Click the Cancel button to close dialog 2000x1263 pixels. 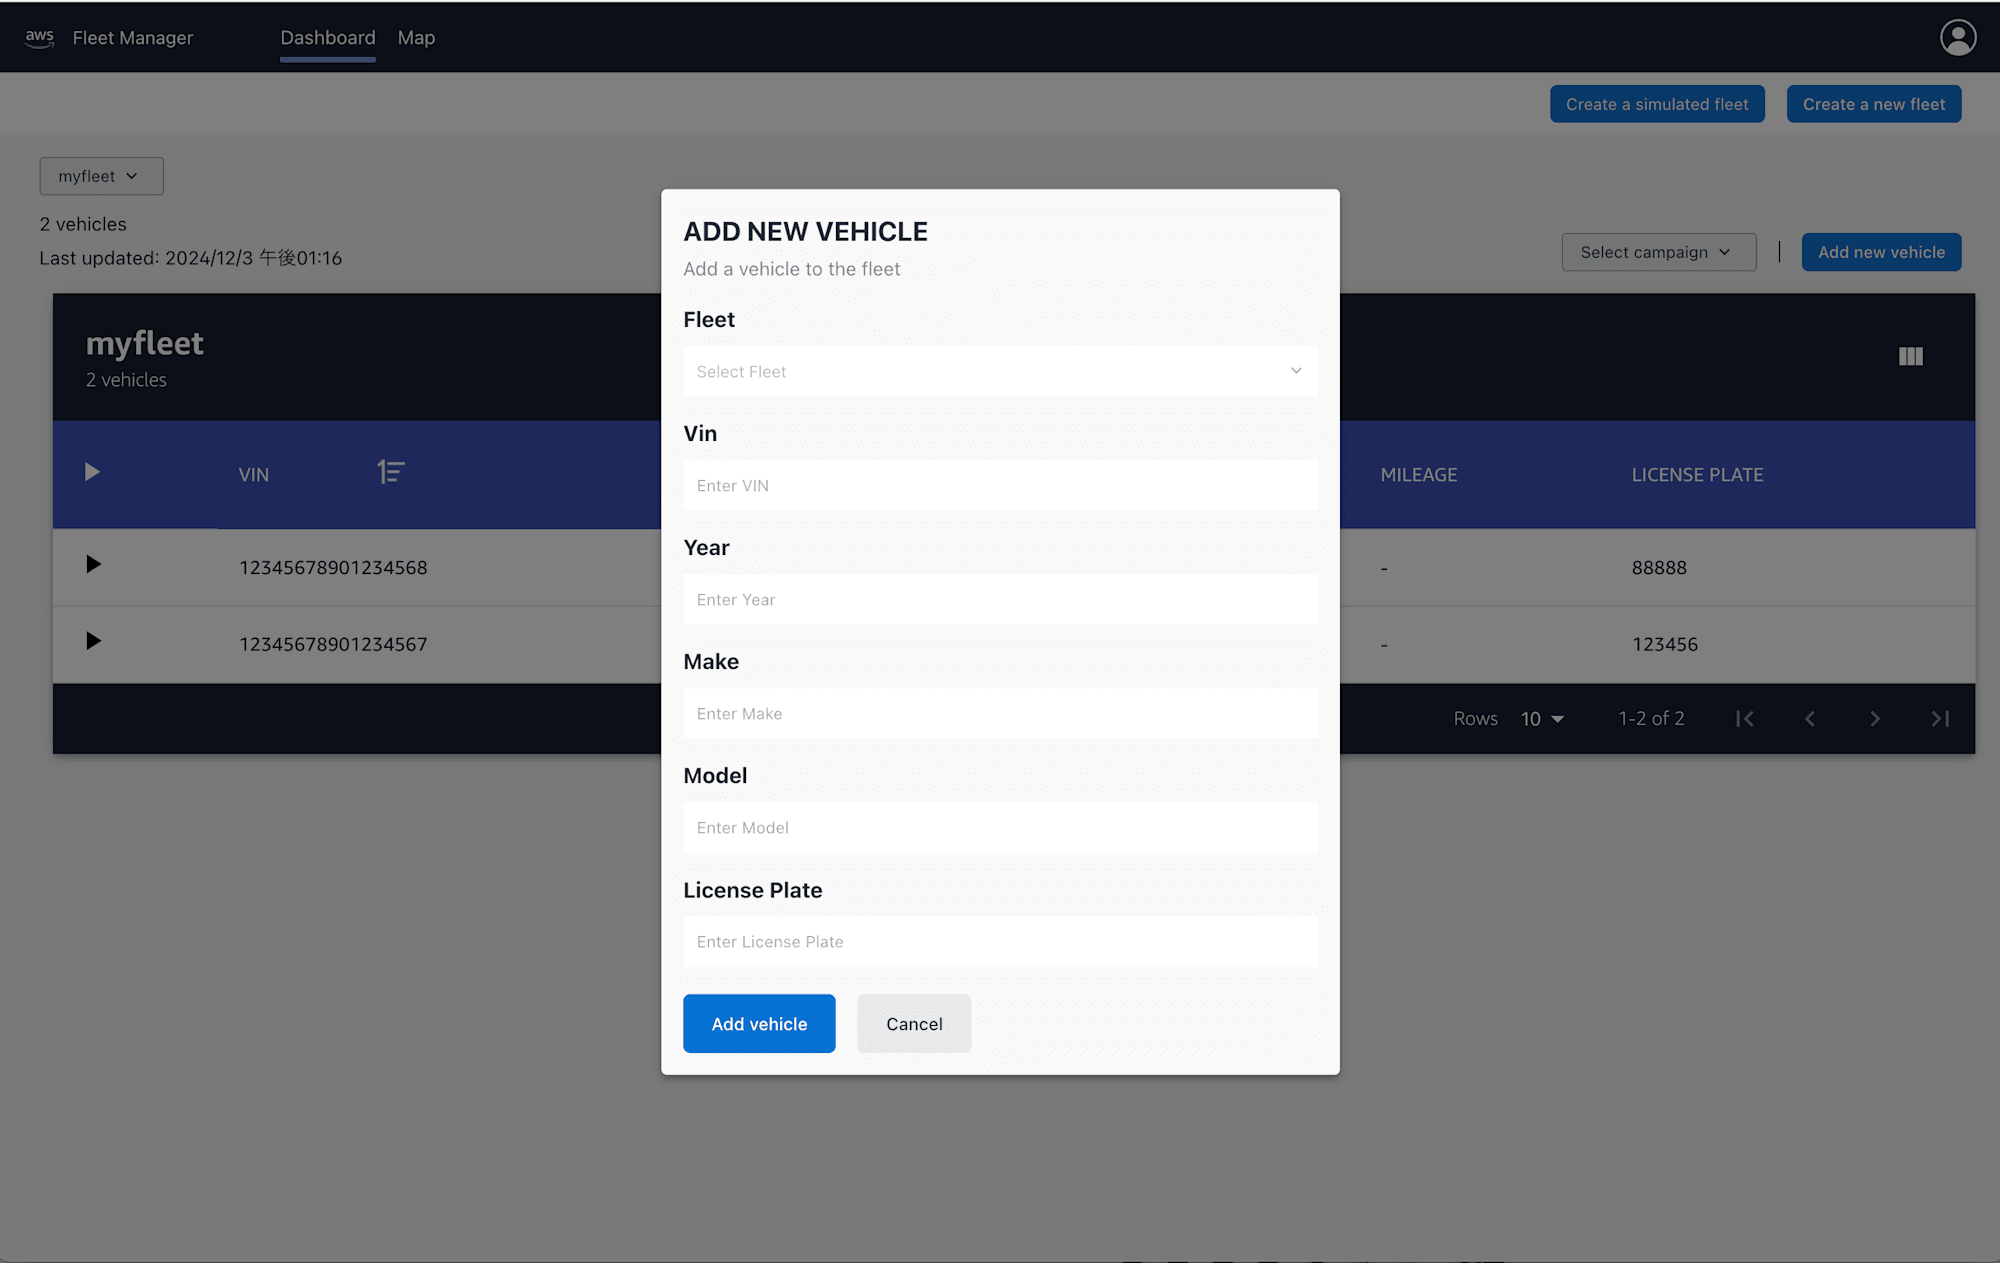(913, 1023)
